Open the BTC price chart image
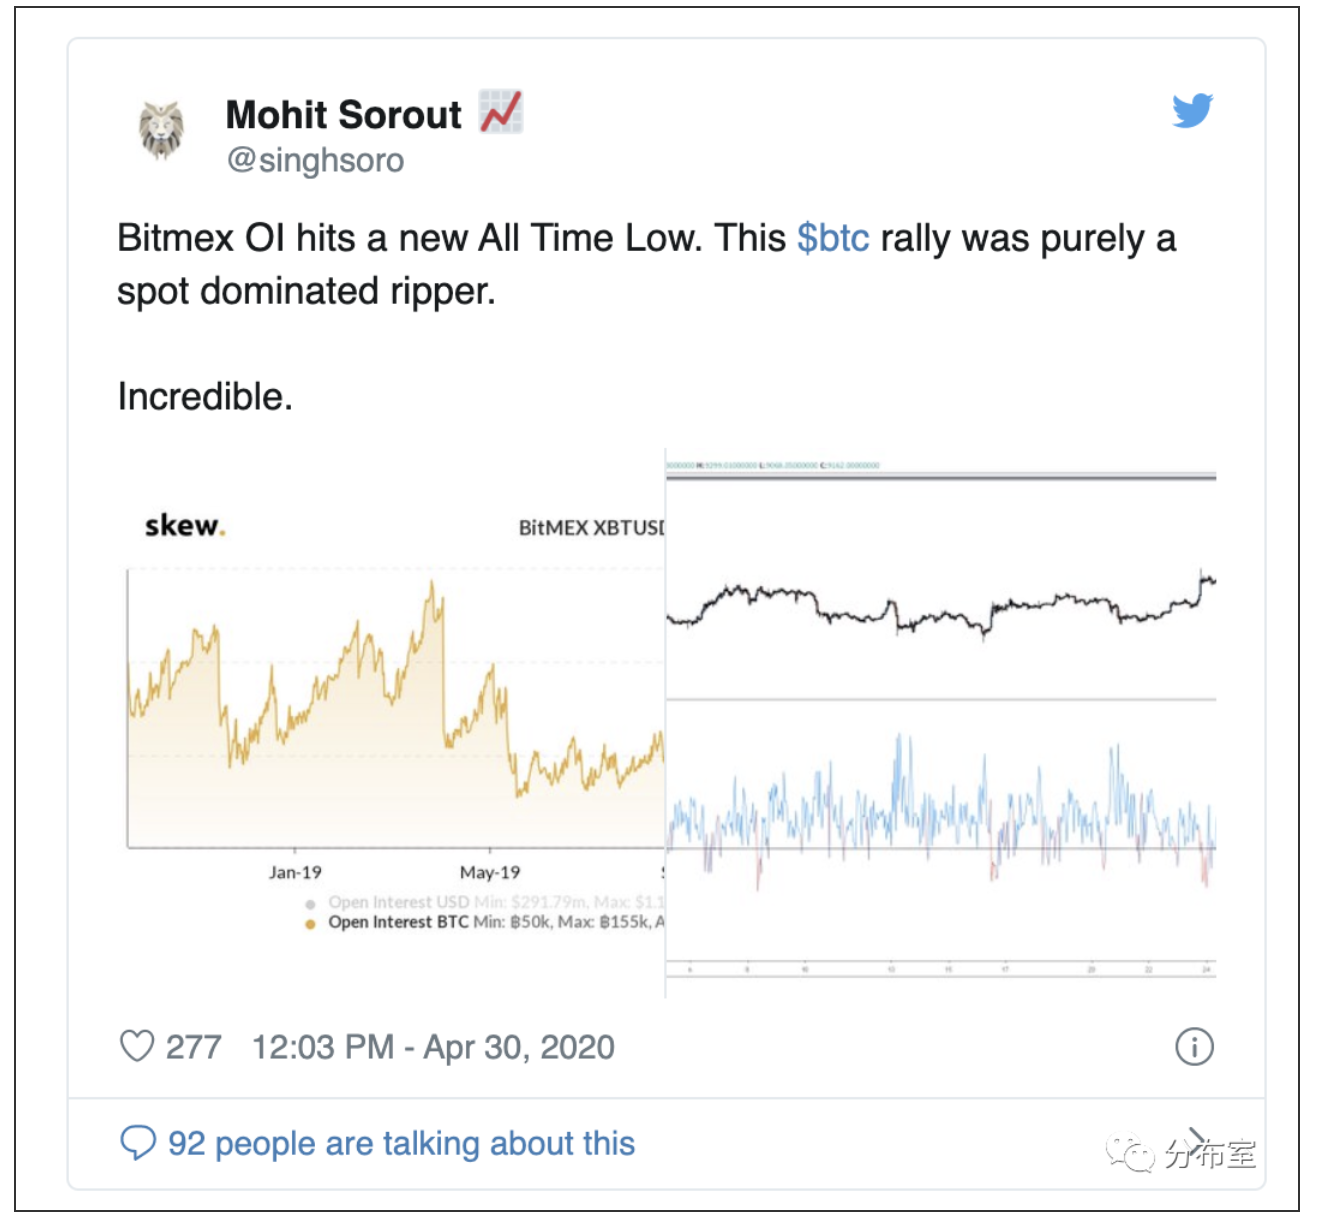The width and height of the screenshot is (1324, 1226). (x=941, y=723)
